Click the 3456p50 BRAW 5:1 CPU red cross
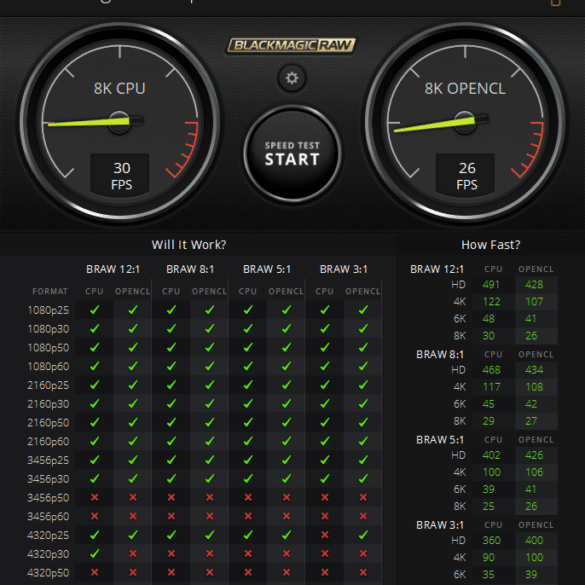Viewport: 585px width, 585px height. pos(248,497)
